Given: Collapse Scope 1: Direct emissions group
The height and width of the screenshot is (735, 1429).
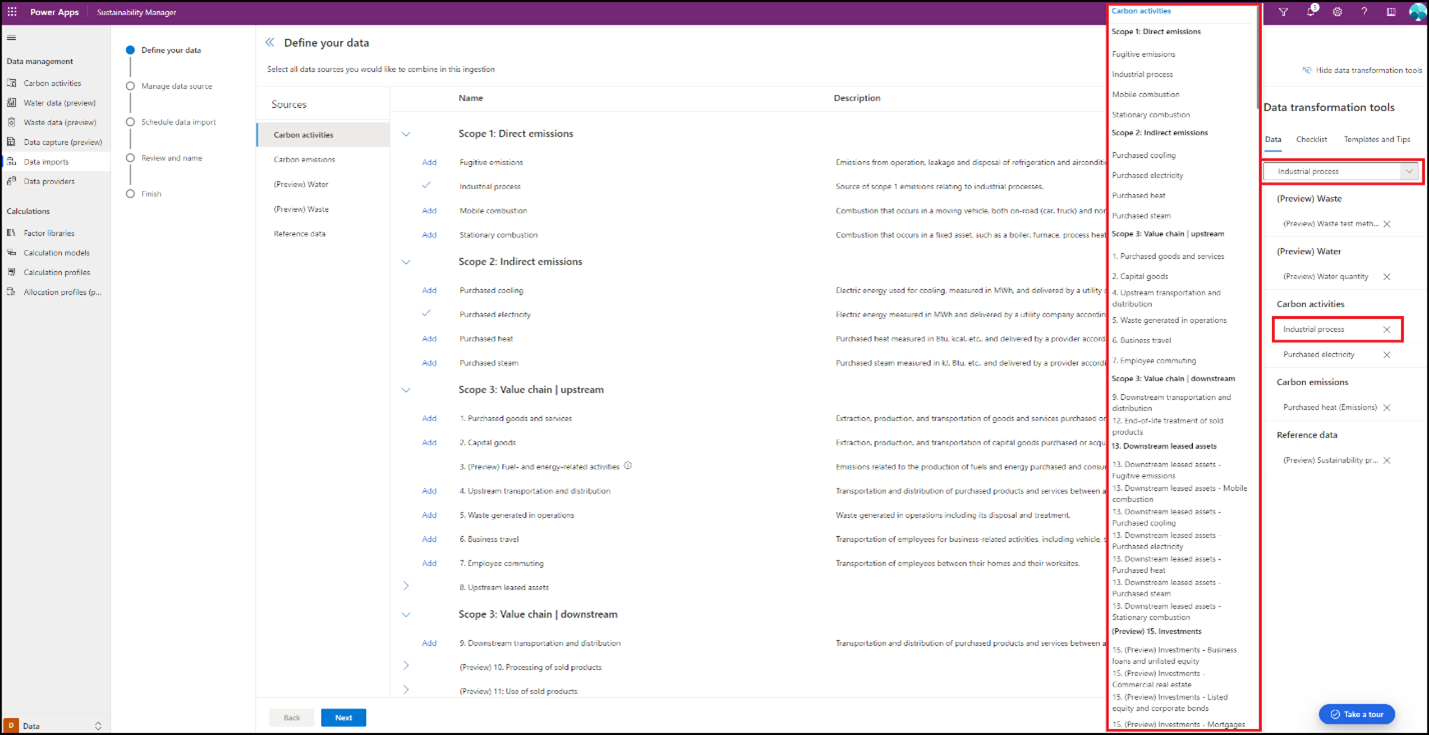Looking at the screenshot, I should tap(406, 134).
